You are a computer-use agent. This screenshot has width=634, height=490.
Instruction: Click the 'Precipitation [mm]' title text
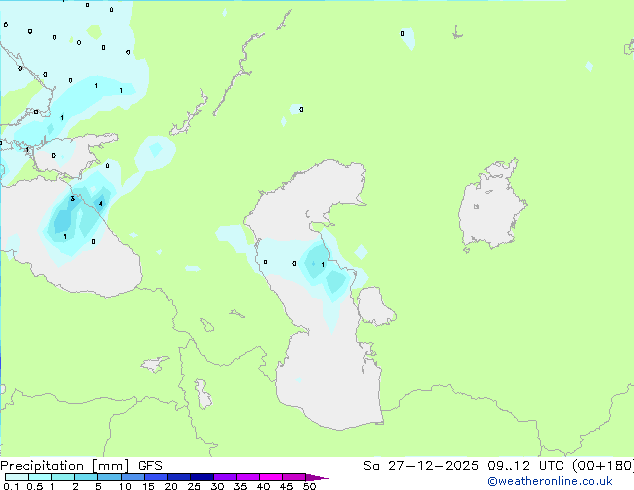point(64,466)
